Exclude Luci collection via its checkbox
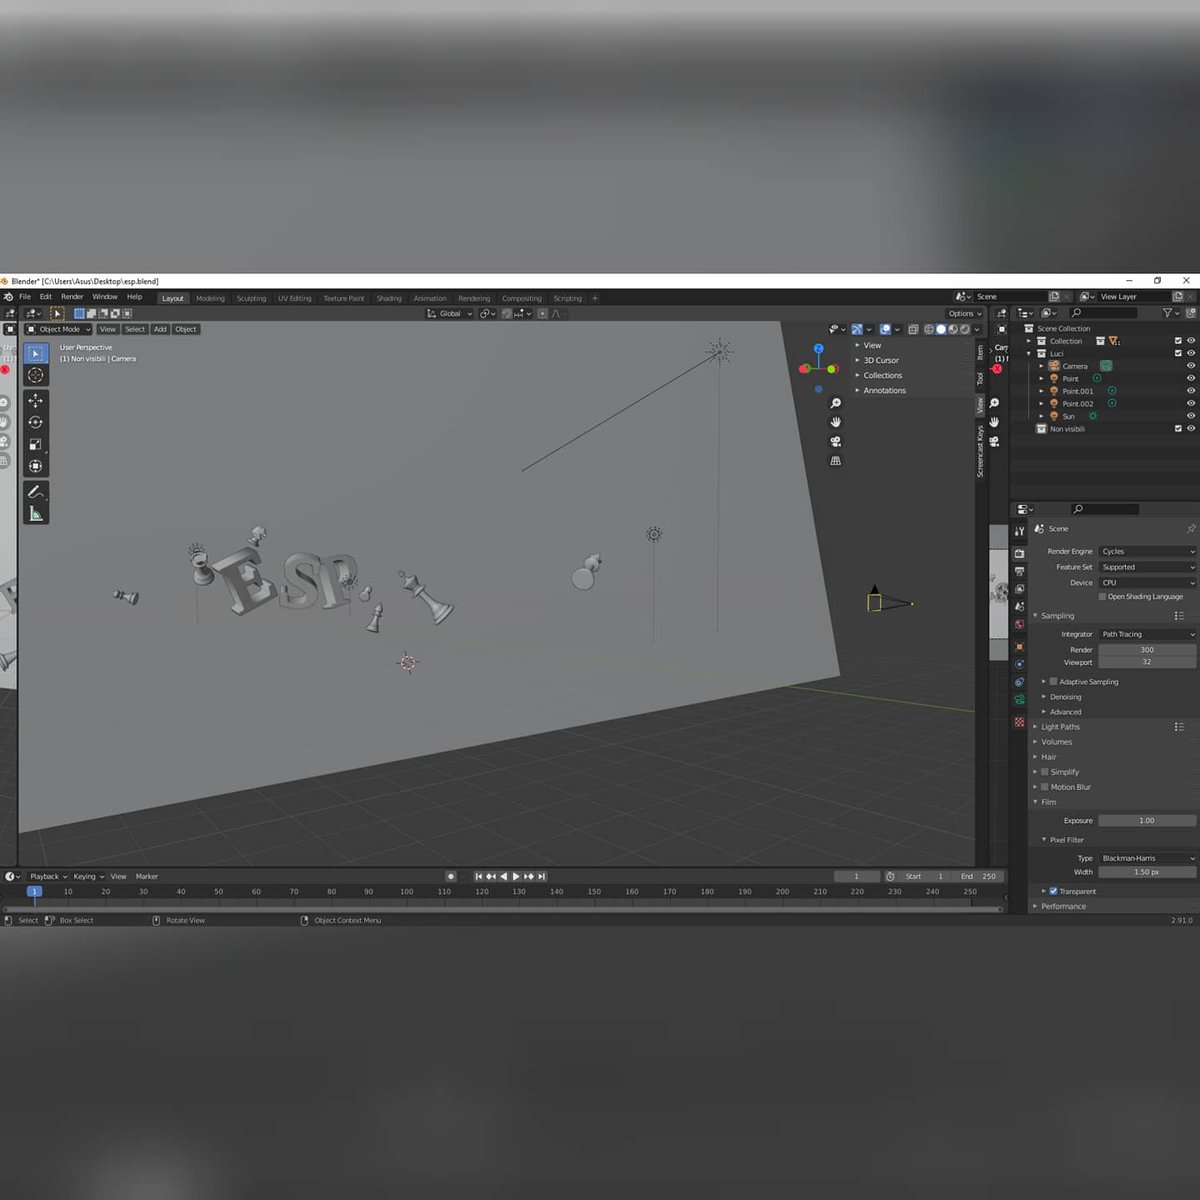Viewport: 1200px width, 1200px height. [x=1178, y=353]
